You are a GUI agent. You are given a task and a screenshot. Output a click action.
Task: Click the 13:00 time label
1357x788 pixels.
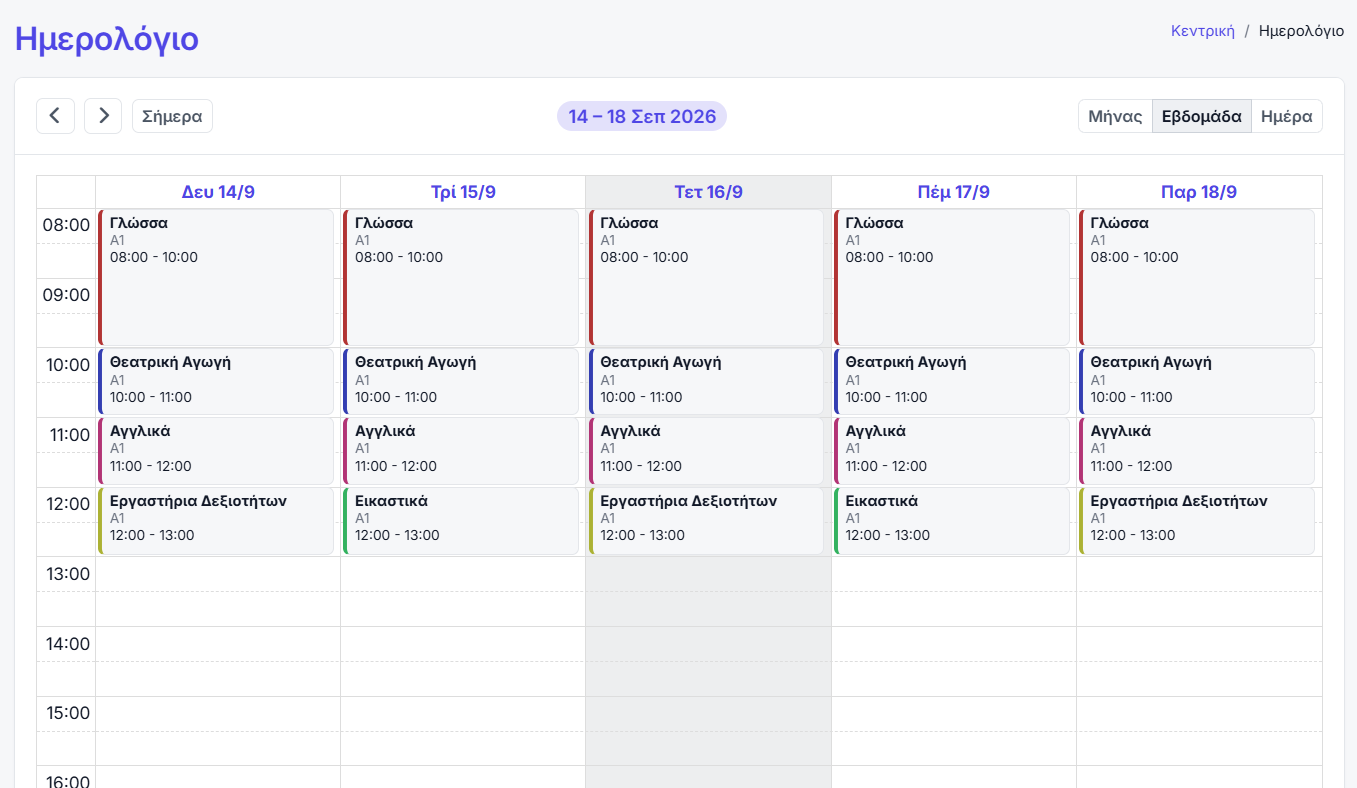[x=66, y=574]
